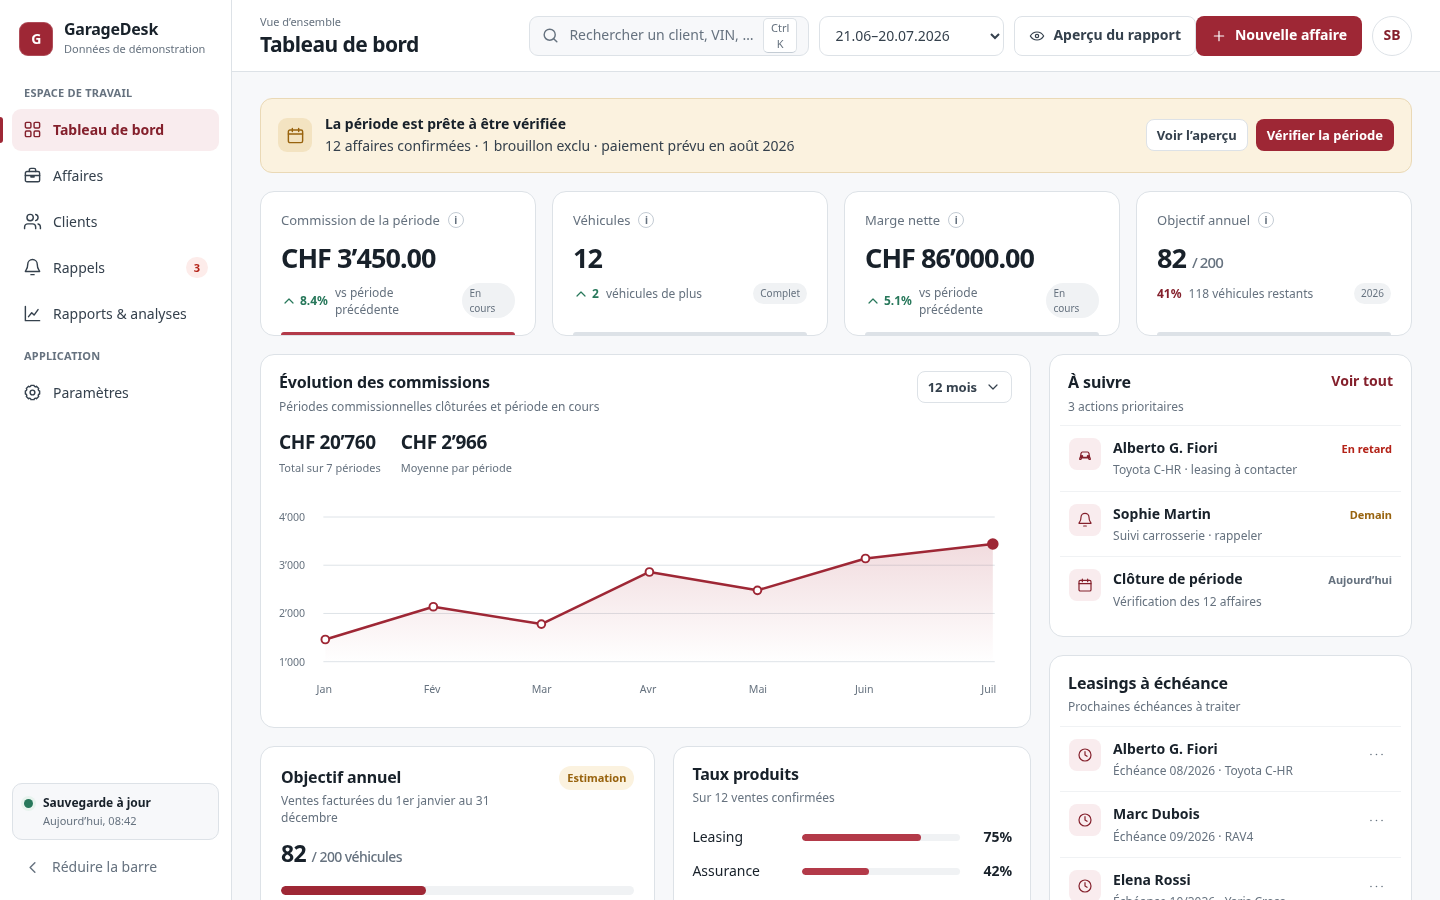Open Clôture de période task
The height and width of the screenshot is (900, 1440).
click(1230, 590)
